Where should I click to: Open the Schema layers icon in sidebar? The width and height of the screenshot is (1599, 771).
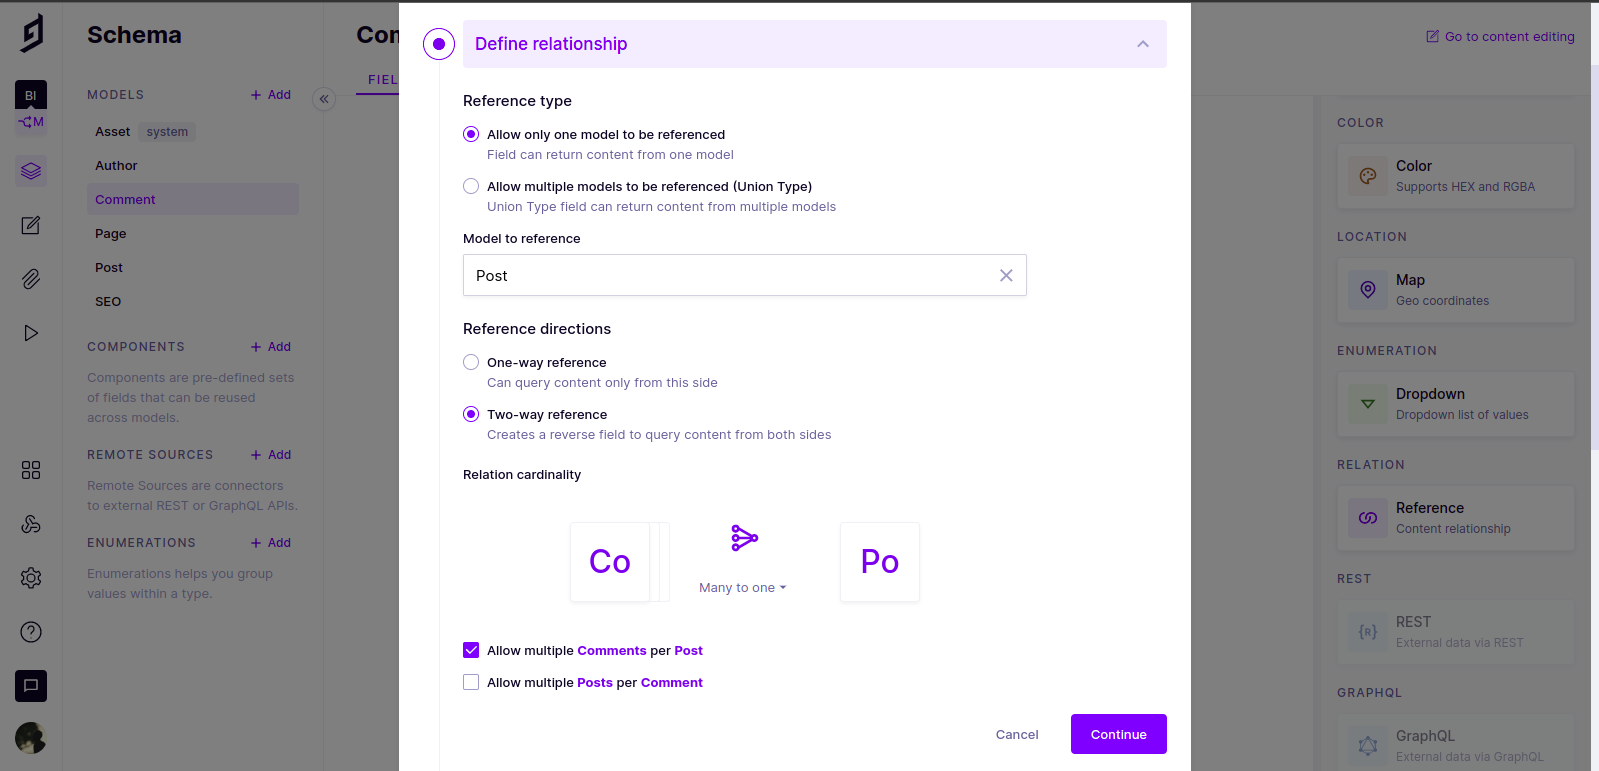[x=31, y=171]
